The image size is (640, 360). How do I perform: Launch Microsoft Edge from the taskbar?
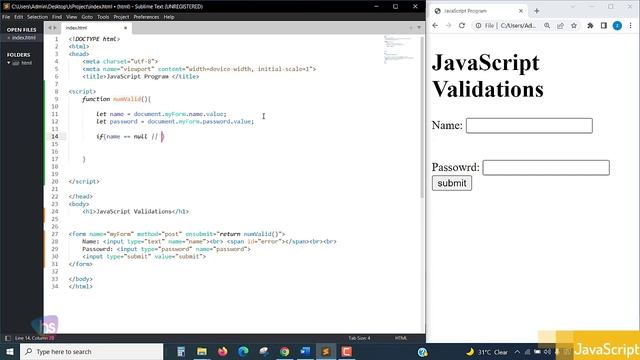(243, 351)
